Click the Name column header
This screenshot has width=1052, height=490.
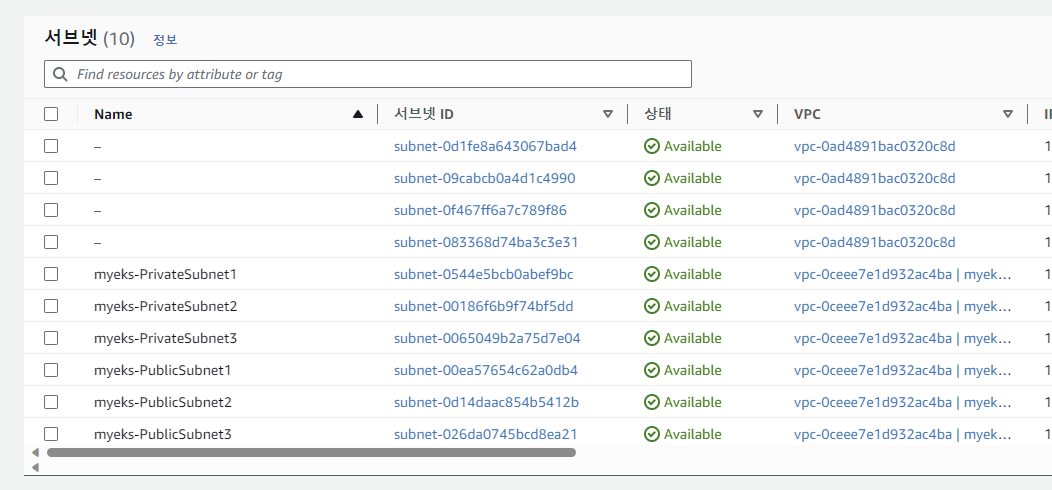113,114
